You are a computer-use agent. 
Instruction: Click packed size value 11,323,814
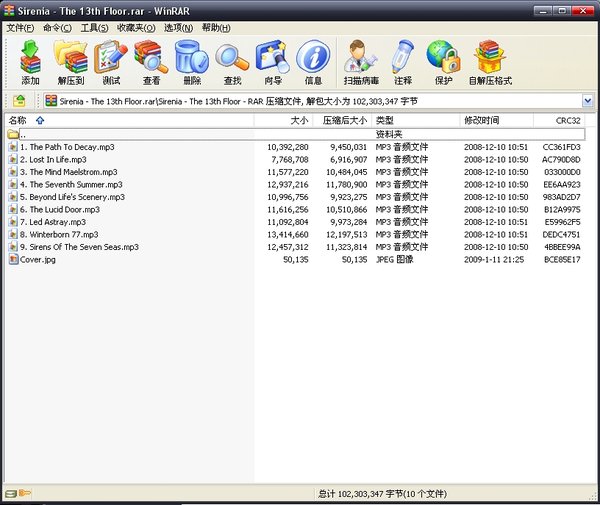[346, 247]
